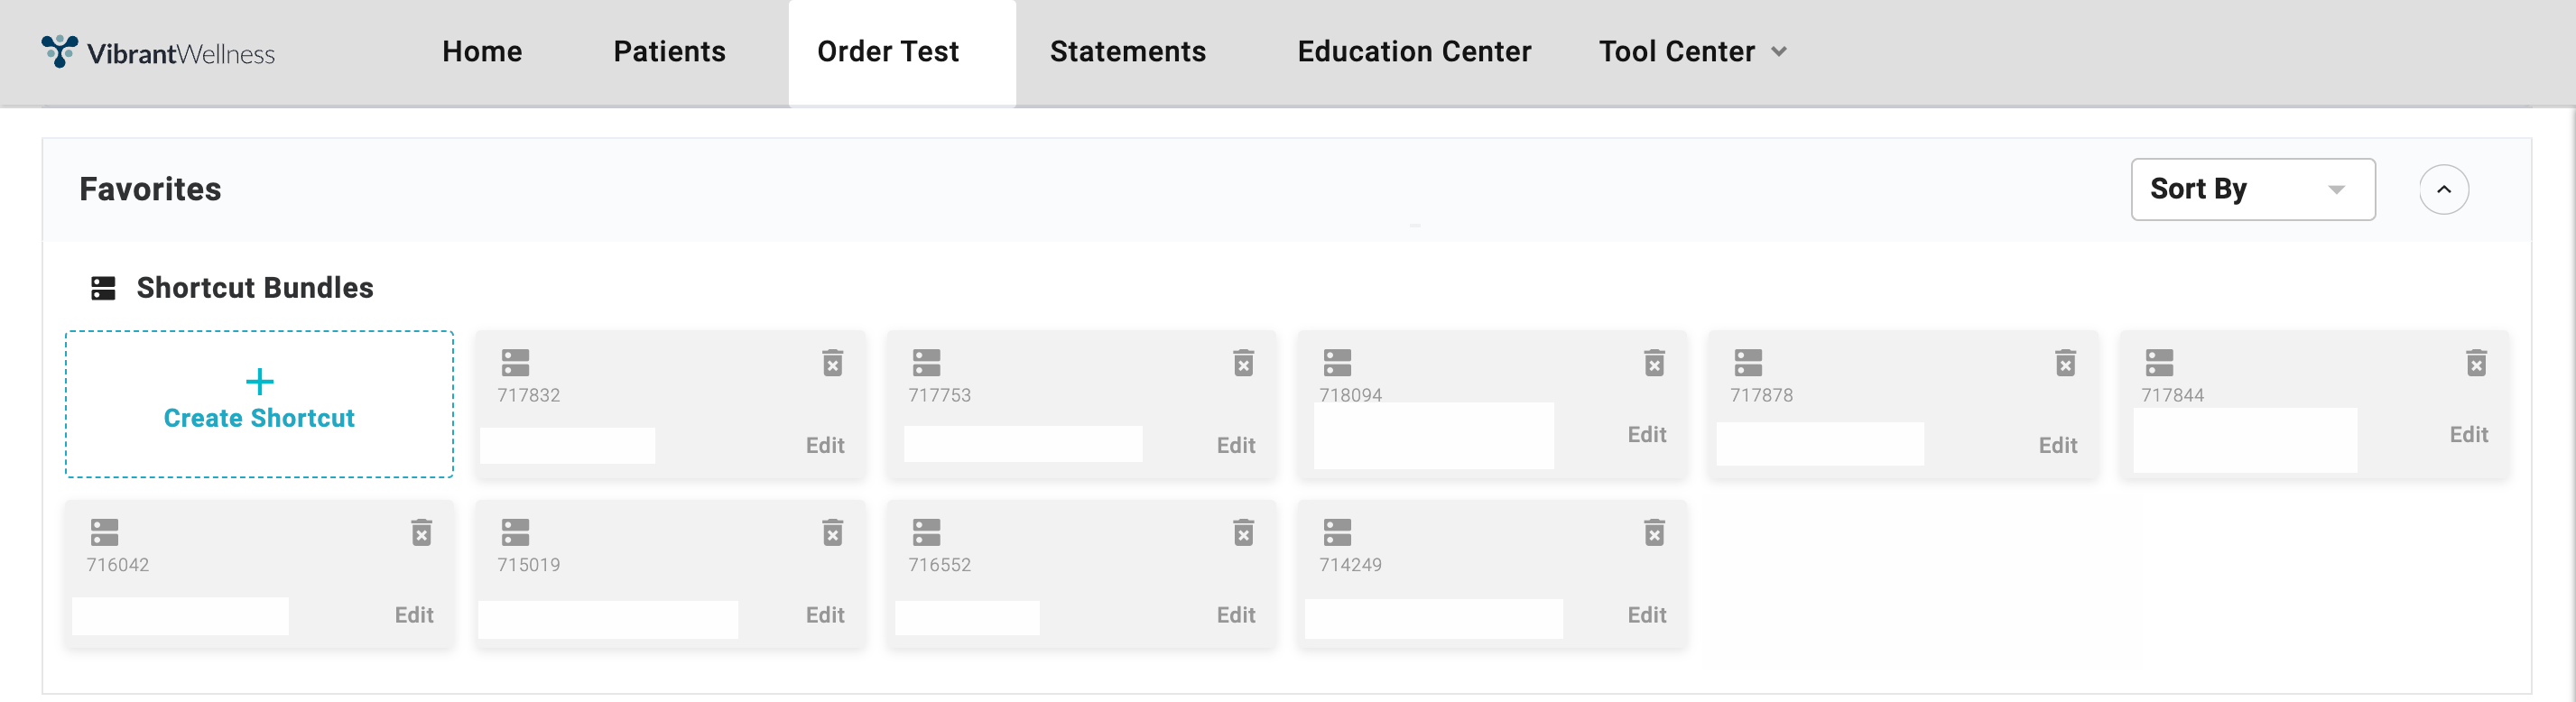The width and height of the screenshot is (2576, 702).
Task: Go to the Home tab
Action: (x=482, y=52)
